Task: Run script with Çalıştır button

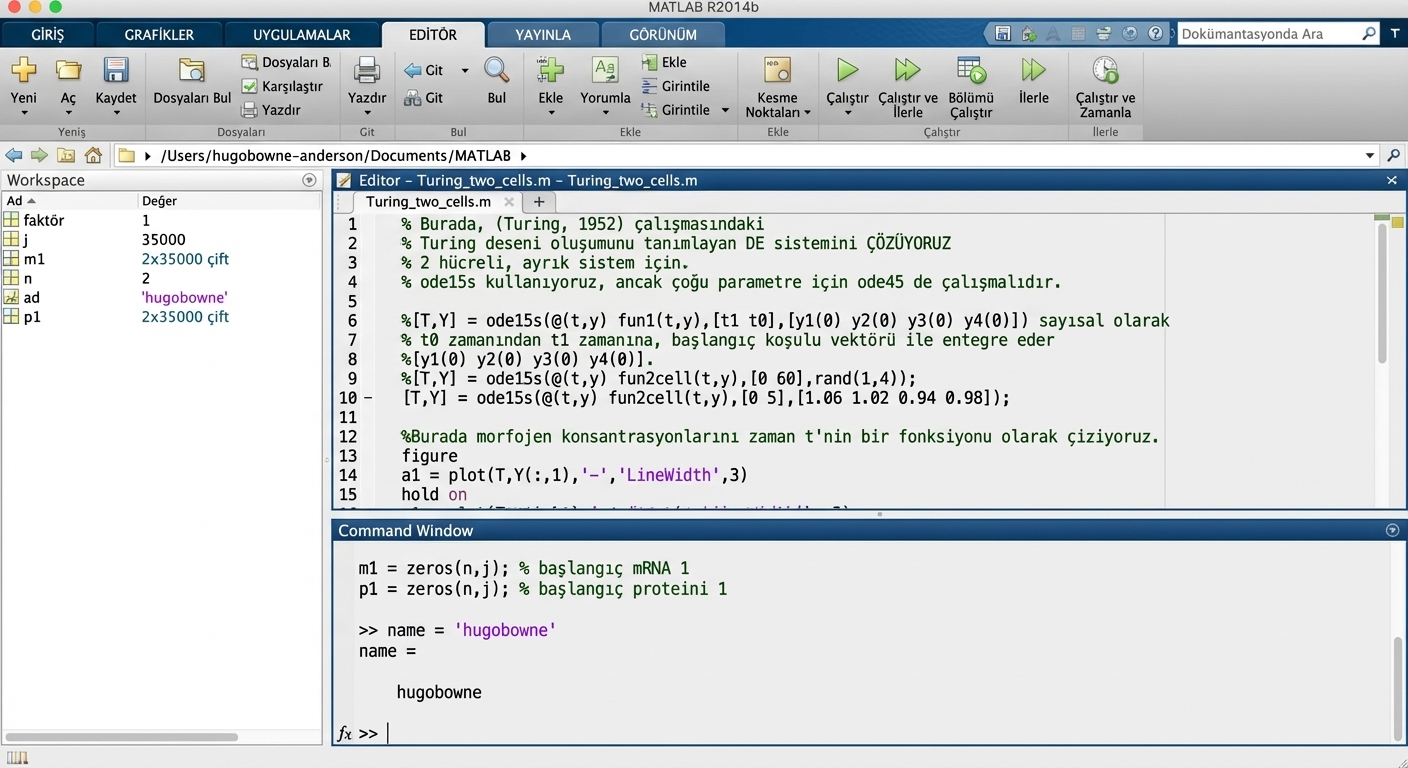Action: coord(847,72)
